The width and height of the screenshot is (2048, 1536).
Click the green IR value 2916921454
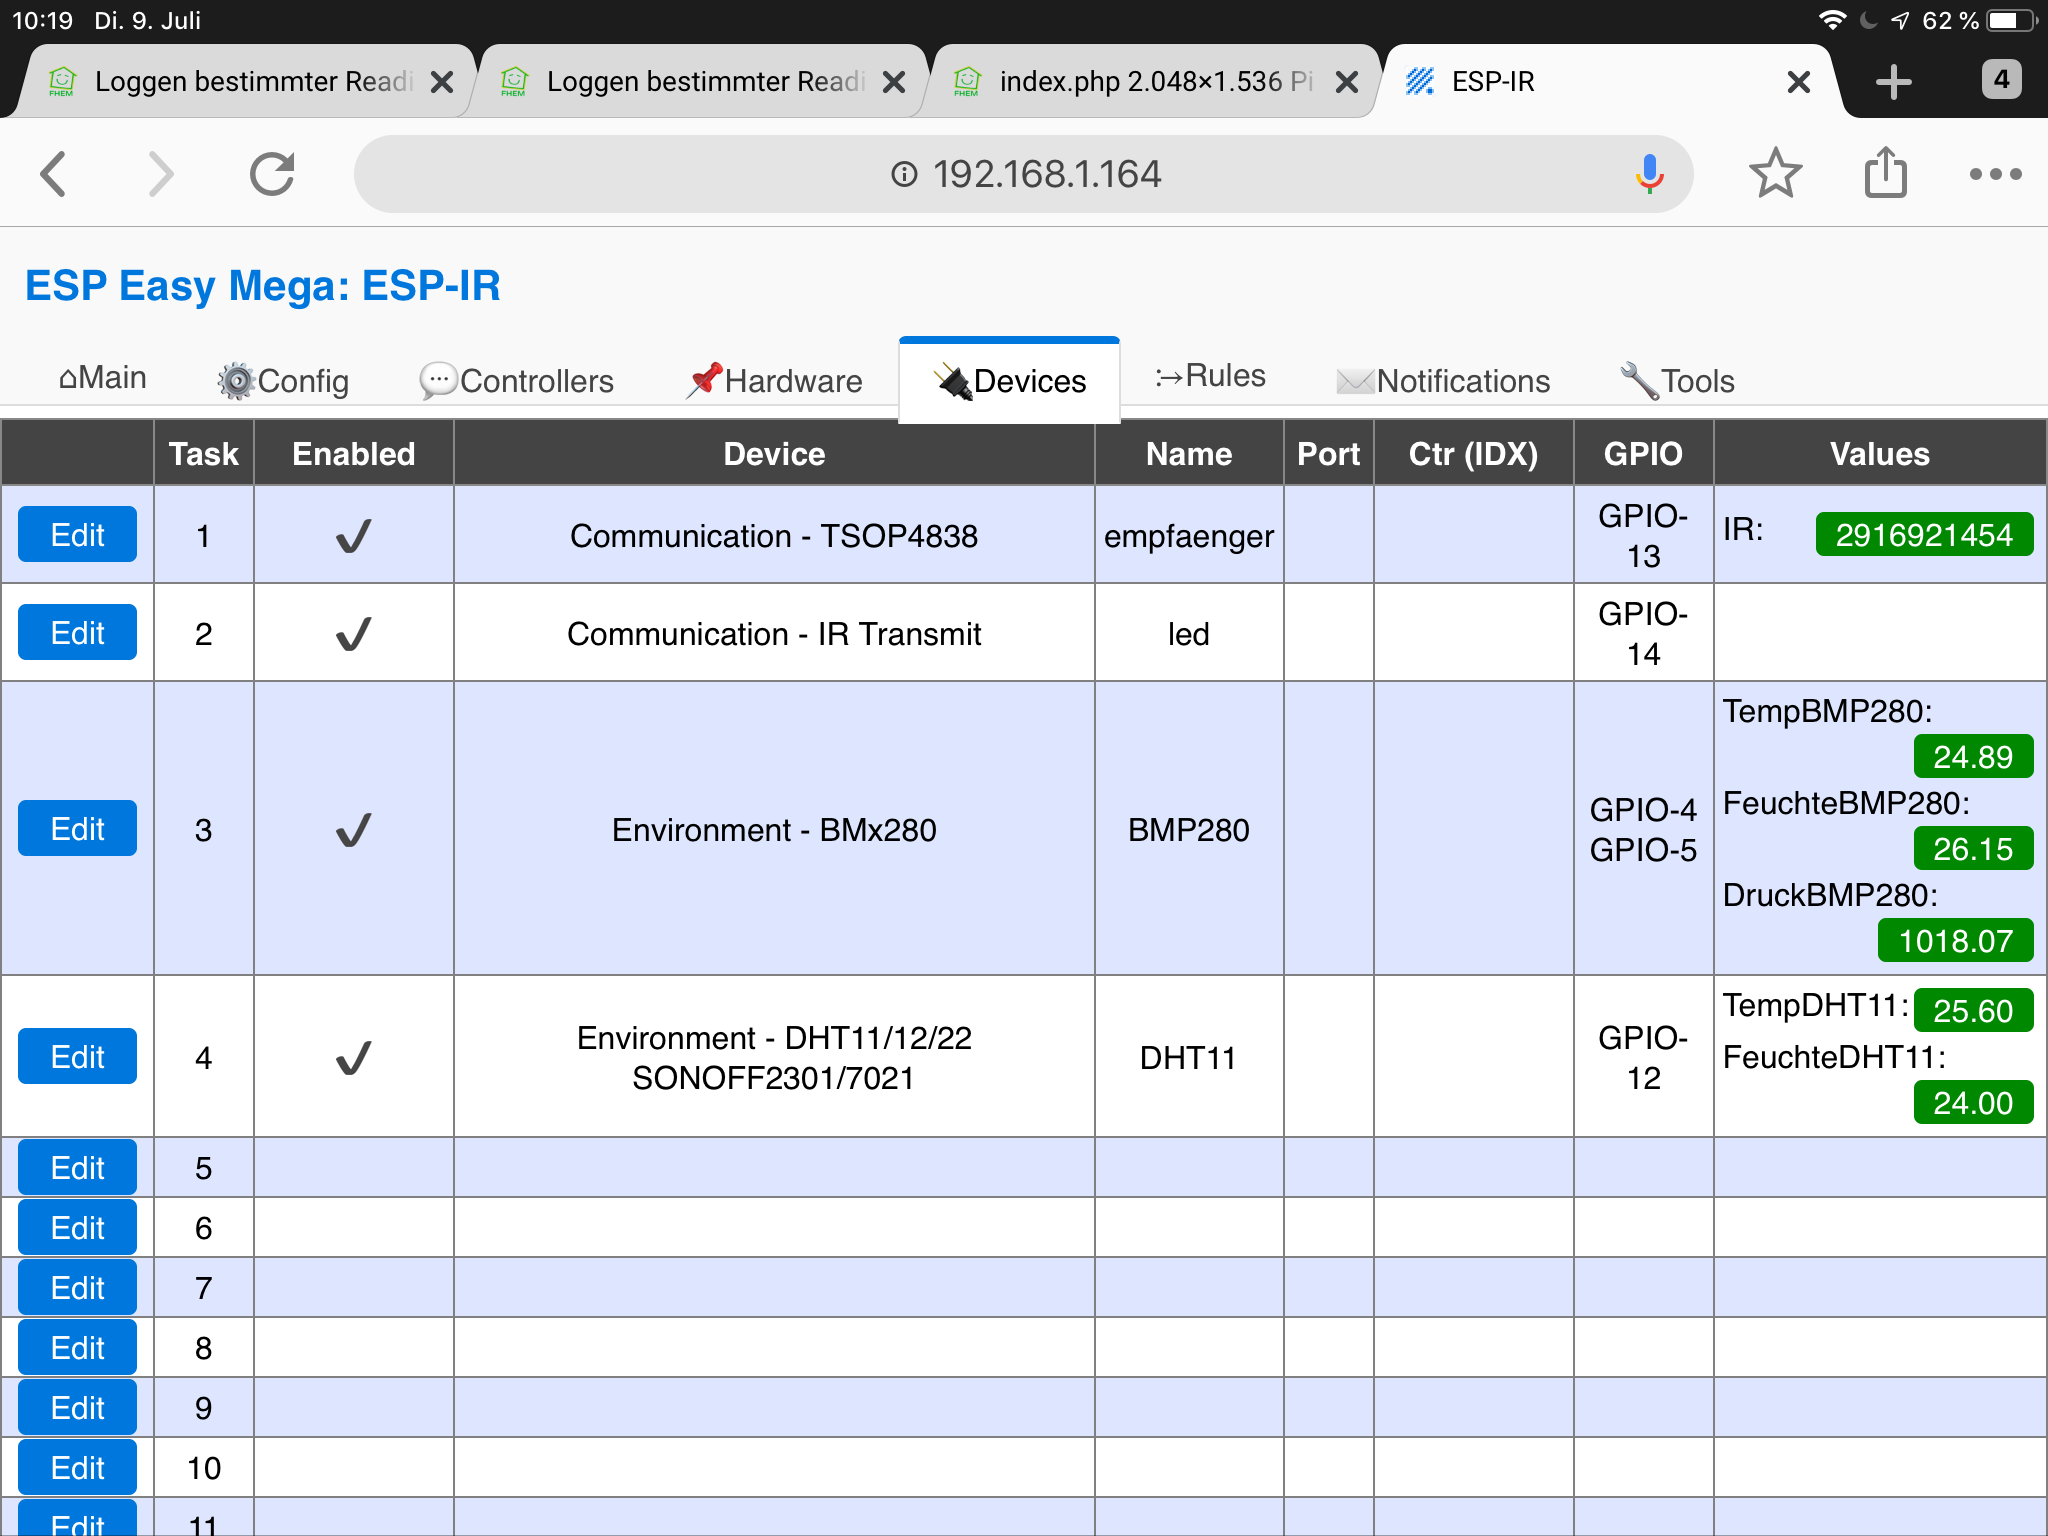[1923, 535]
